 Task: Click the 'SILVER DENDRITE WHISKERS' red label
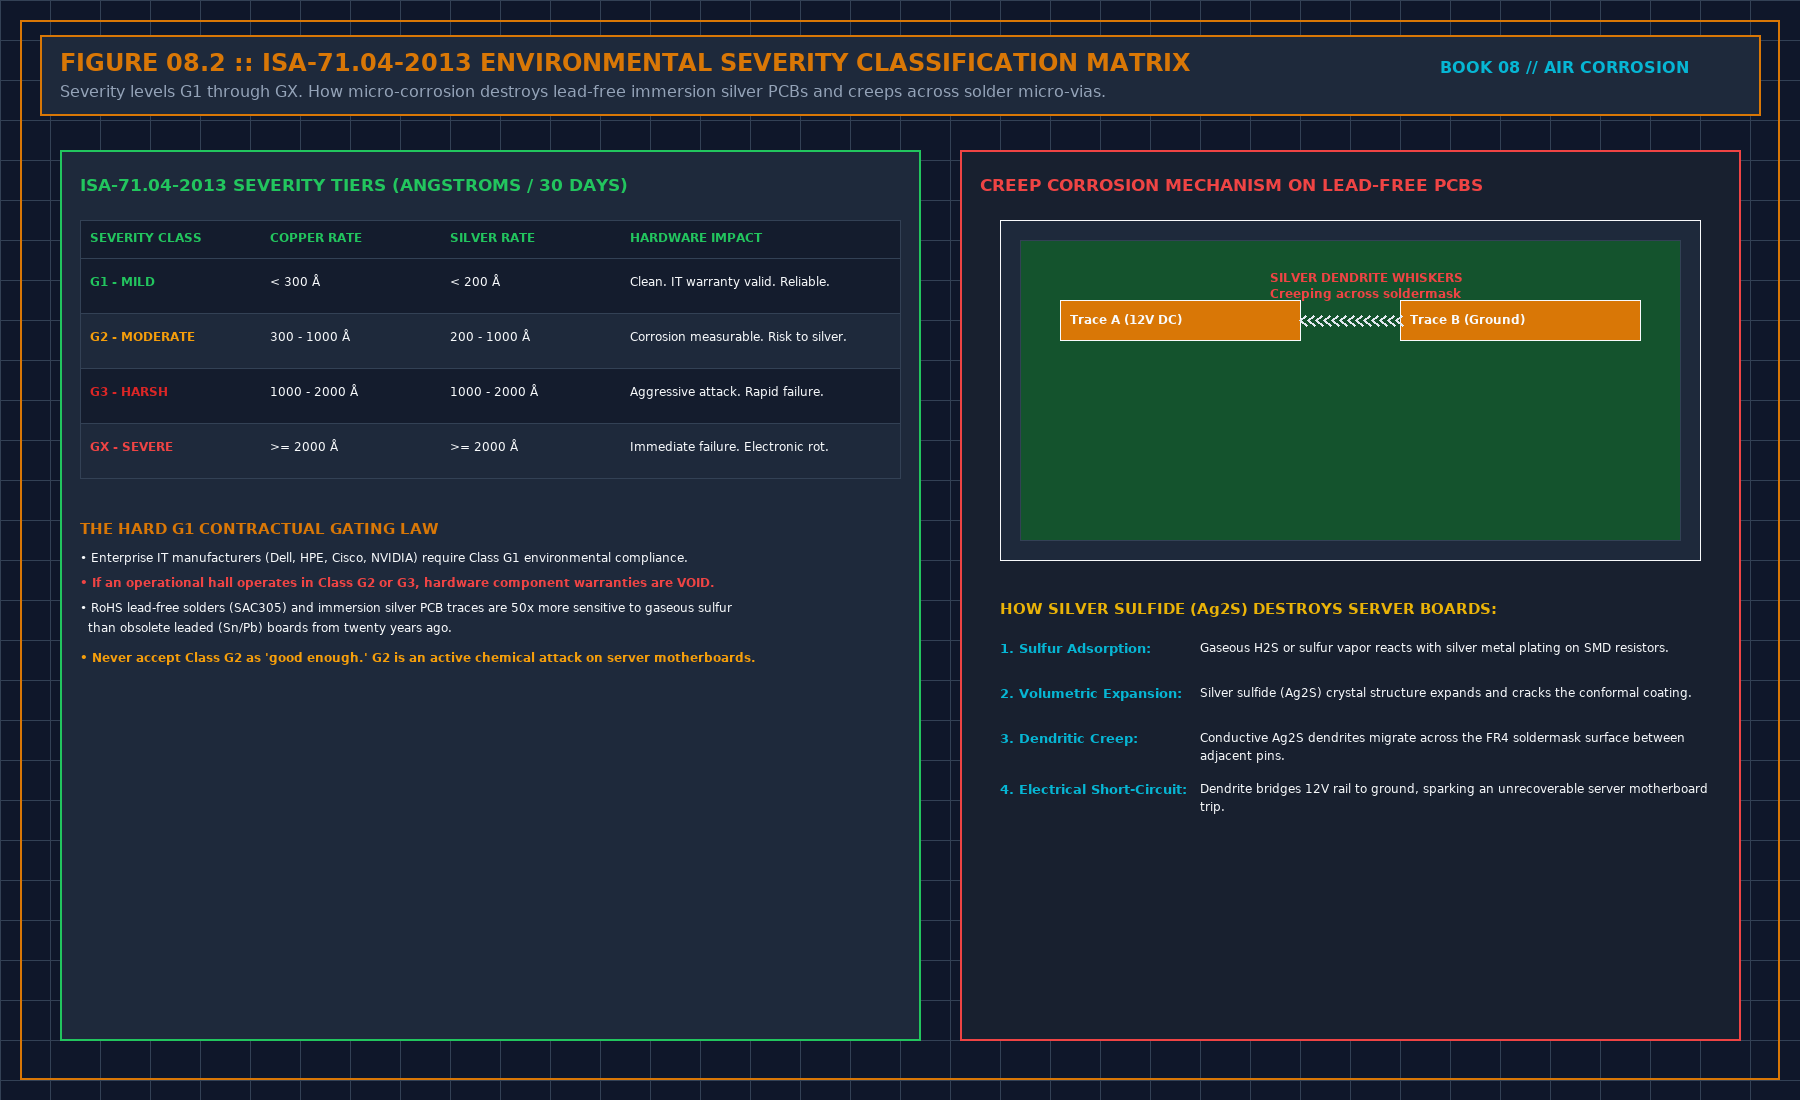click(x=1366, y=278)
